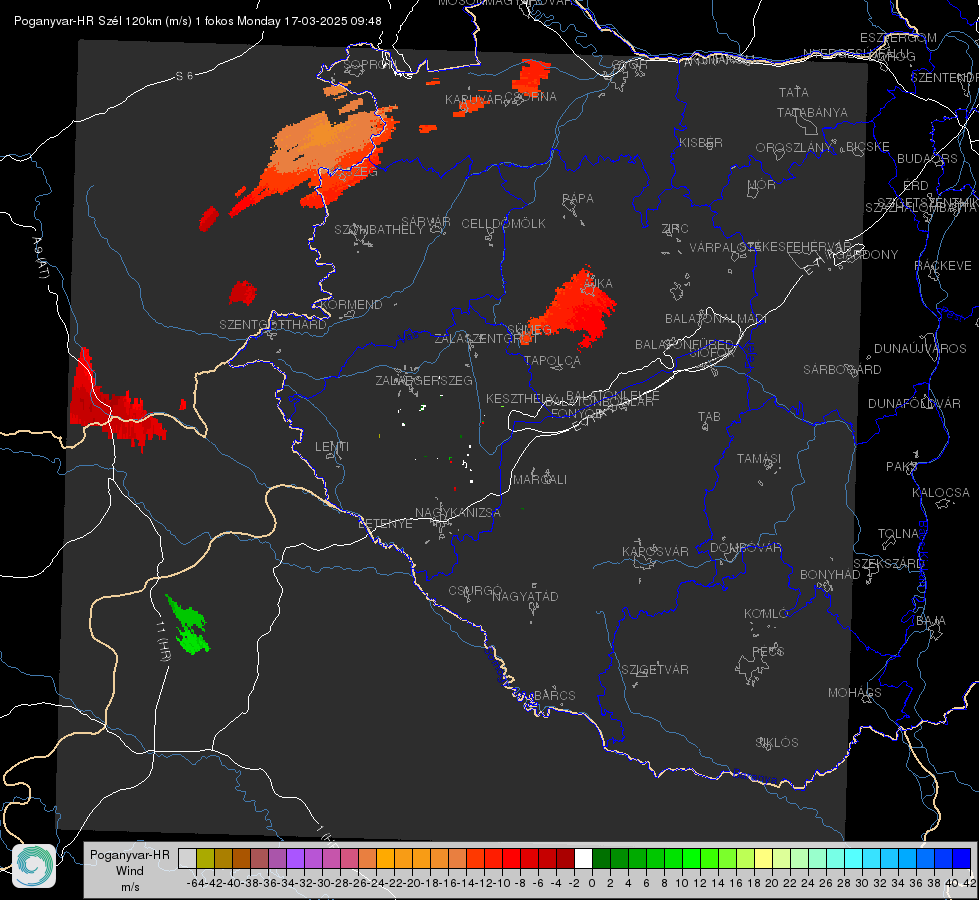Click the TAMASI city label
This screenshot has width=979, height=900.
tap(759, 459)
